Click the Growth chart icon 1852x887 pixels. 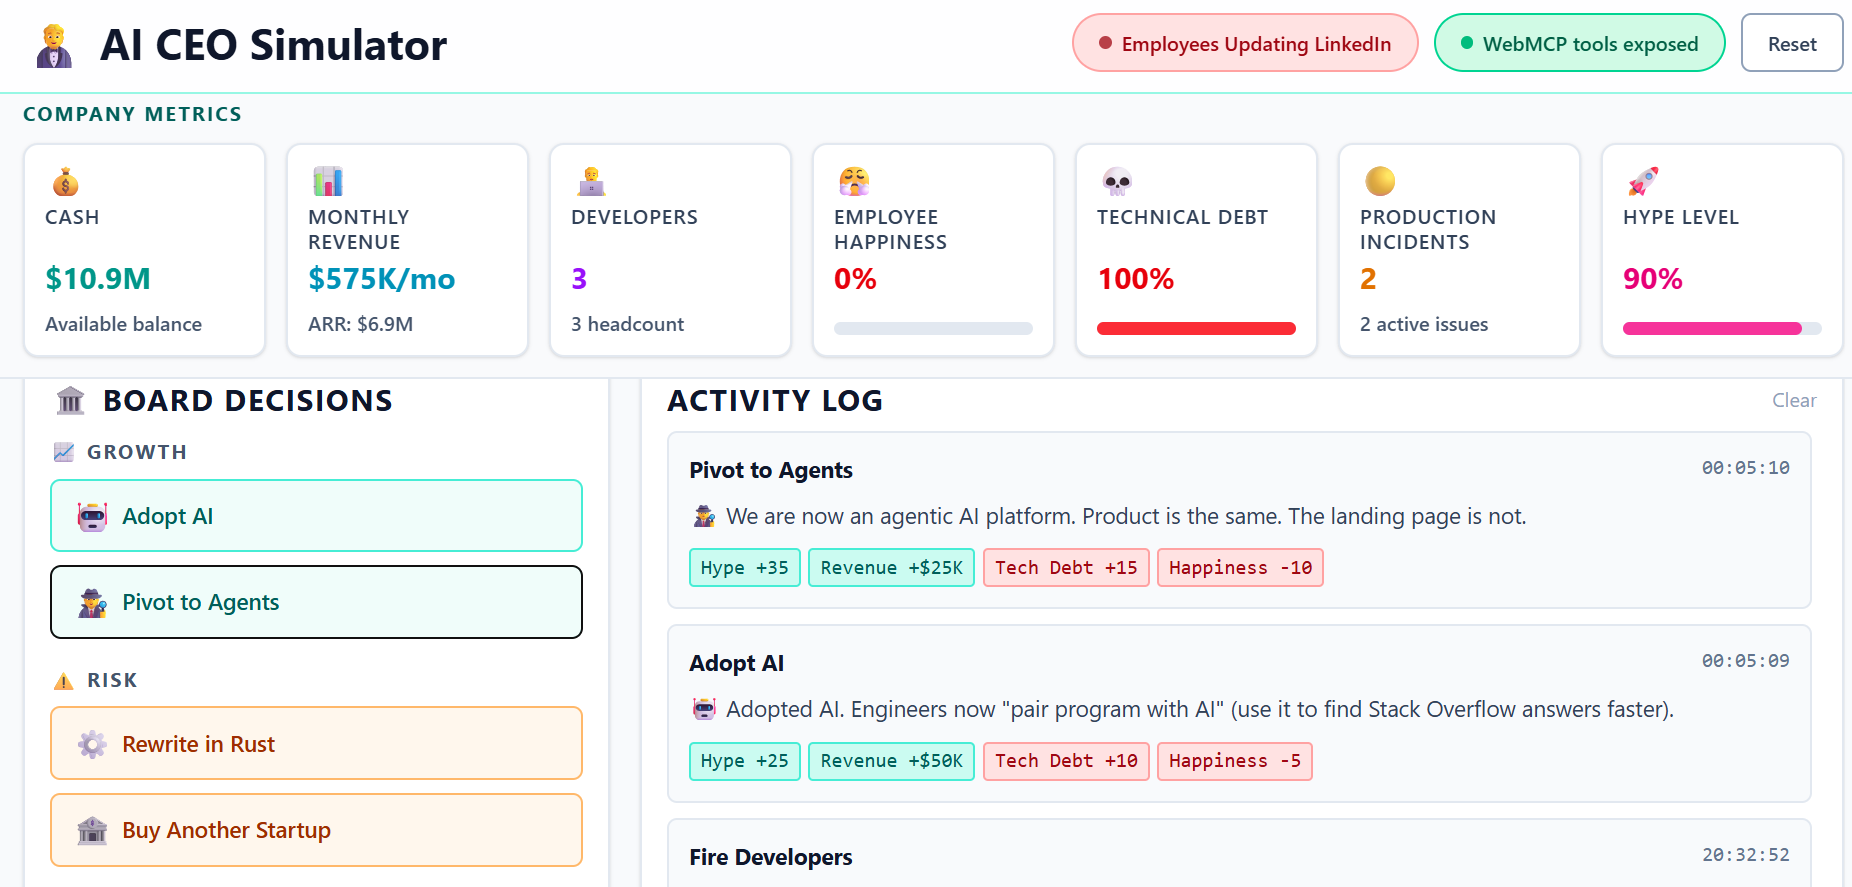click(64, 452)
